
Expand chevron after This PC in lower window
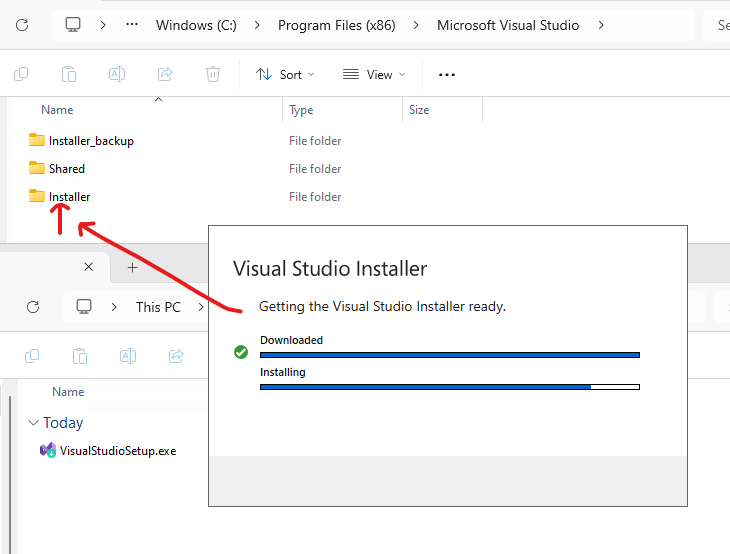[x=201, y=307]
